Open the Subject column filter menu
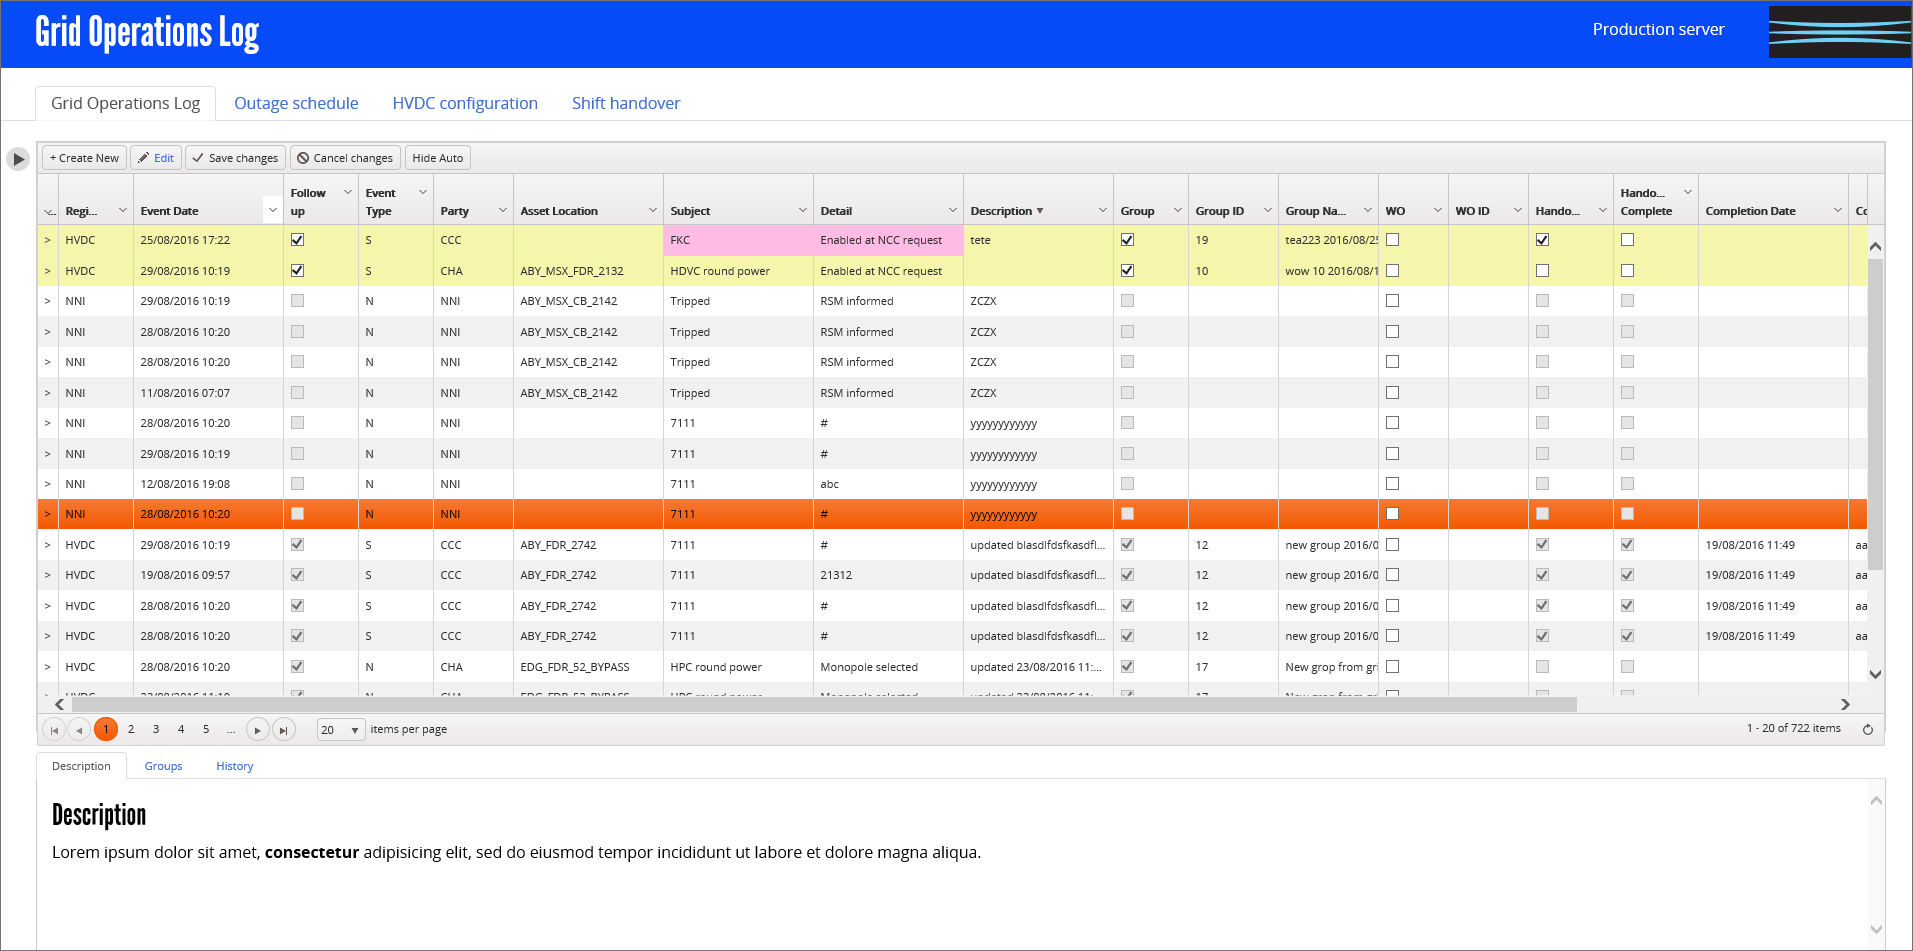 point(802,210)
